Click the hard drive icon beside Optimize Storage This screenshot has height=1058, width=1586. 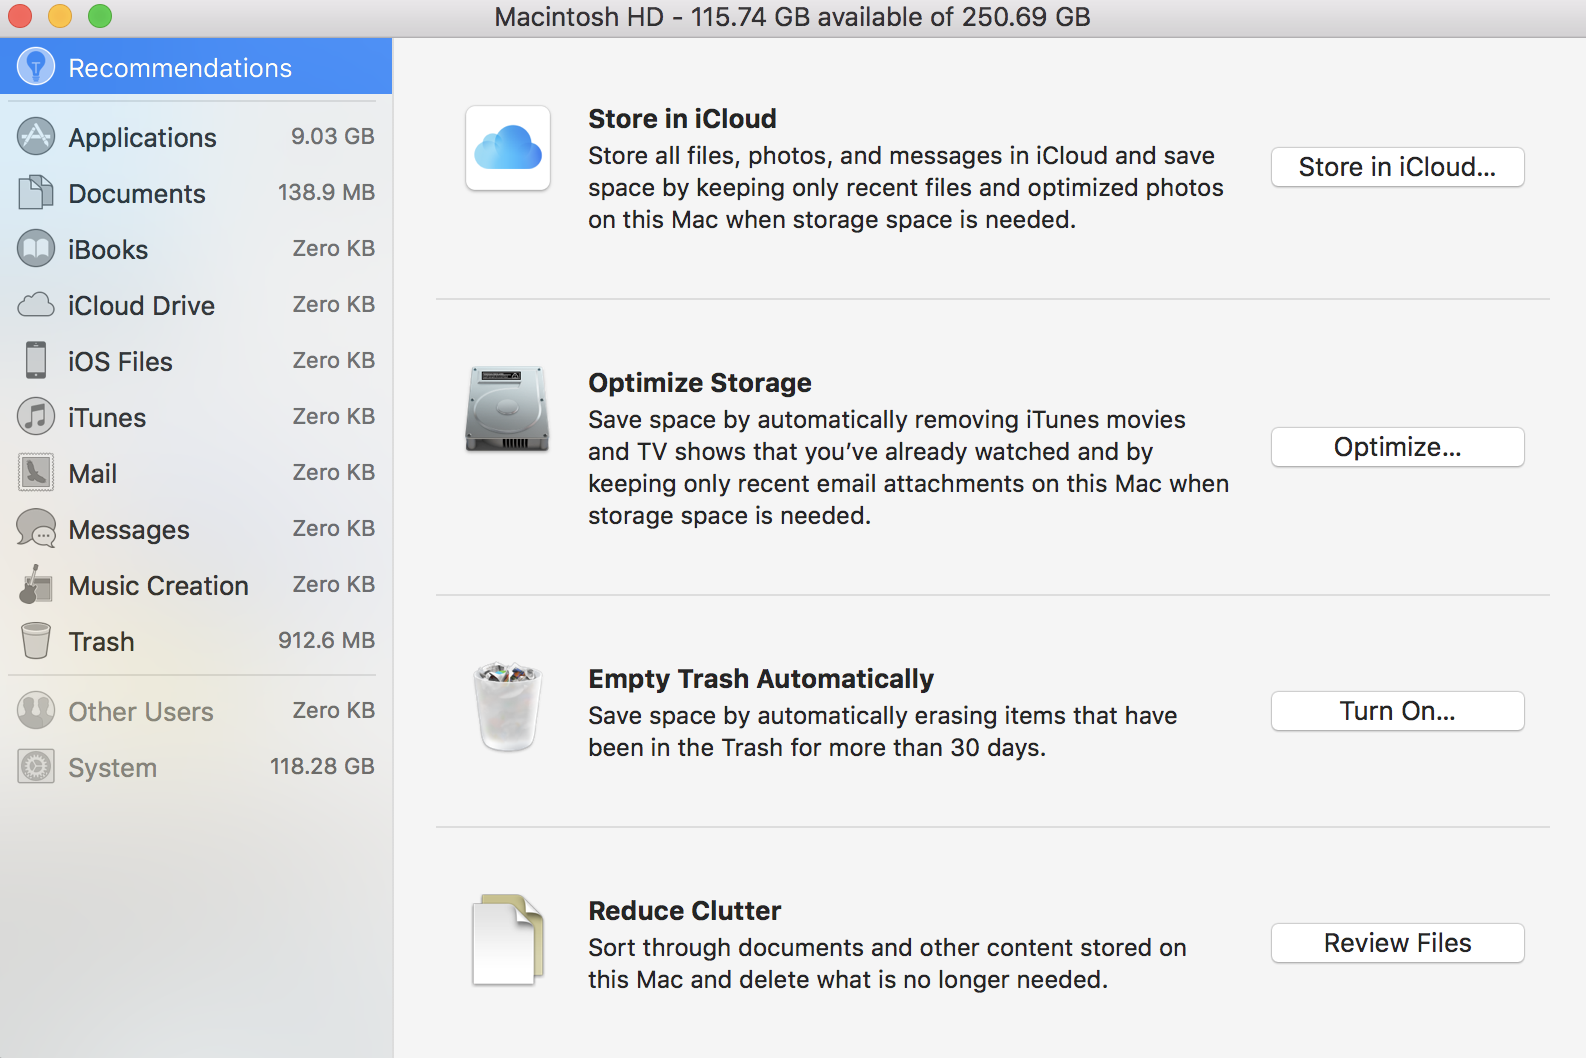pos(507,409)
